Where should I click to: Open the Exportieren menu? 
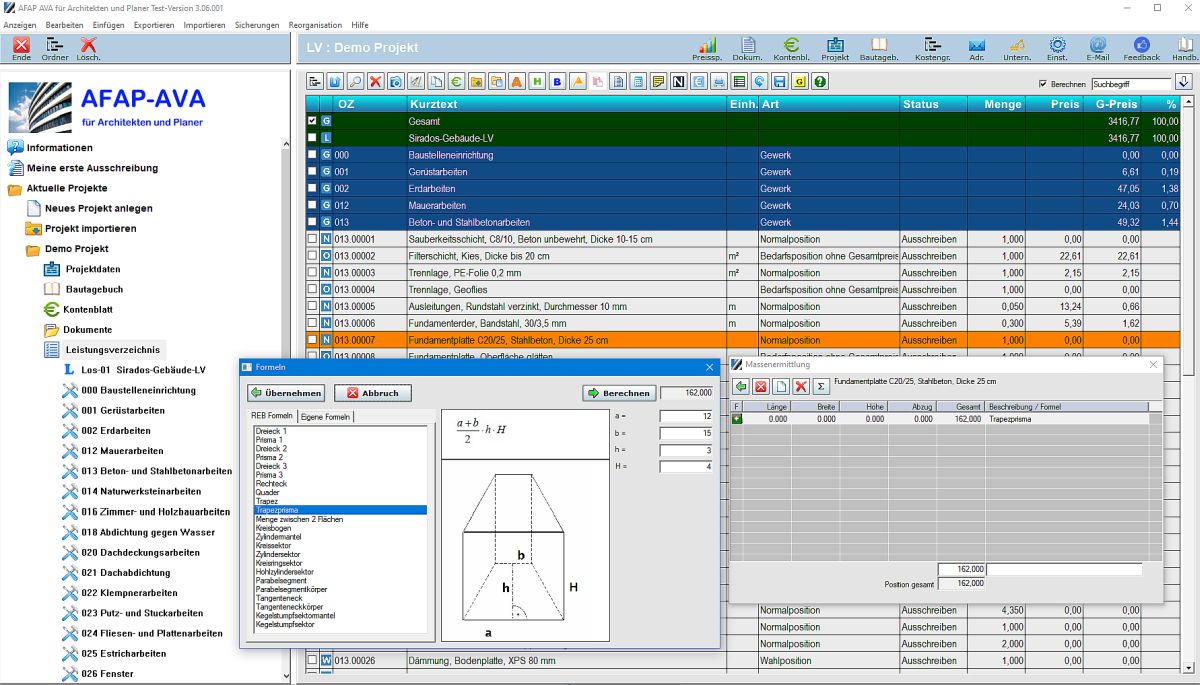(x=154, y=25)
